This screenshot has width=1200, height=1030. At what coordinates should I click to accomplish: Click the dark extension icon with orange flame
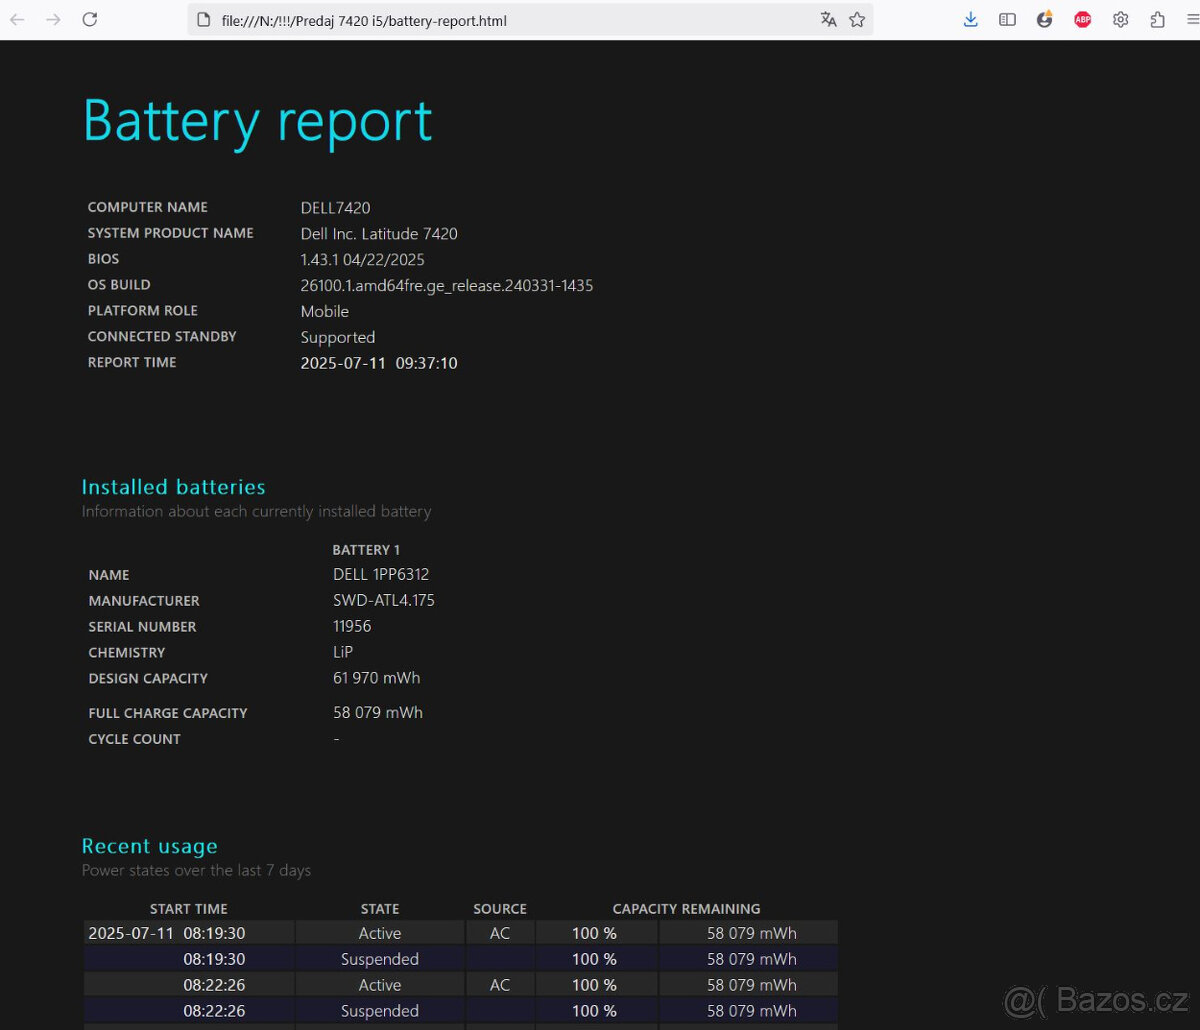click(1044, 19)
